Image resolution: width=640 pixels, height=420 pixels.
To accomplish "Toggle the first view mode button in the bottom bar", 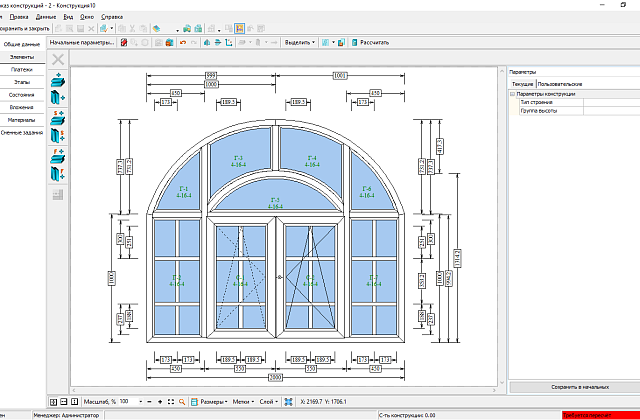I will [53, 402].
